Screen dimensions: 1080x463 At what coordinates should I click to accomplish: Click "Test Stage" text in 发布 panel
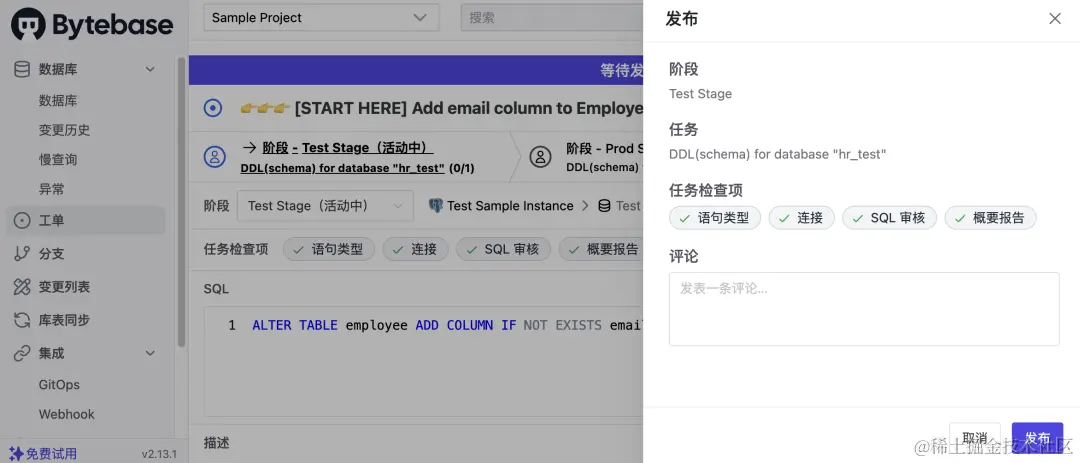(x=700, y=94)
